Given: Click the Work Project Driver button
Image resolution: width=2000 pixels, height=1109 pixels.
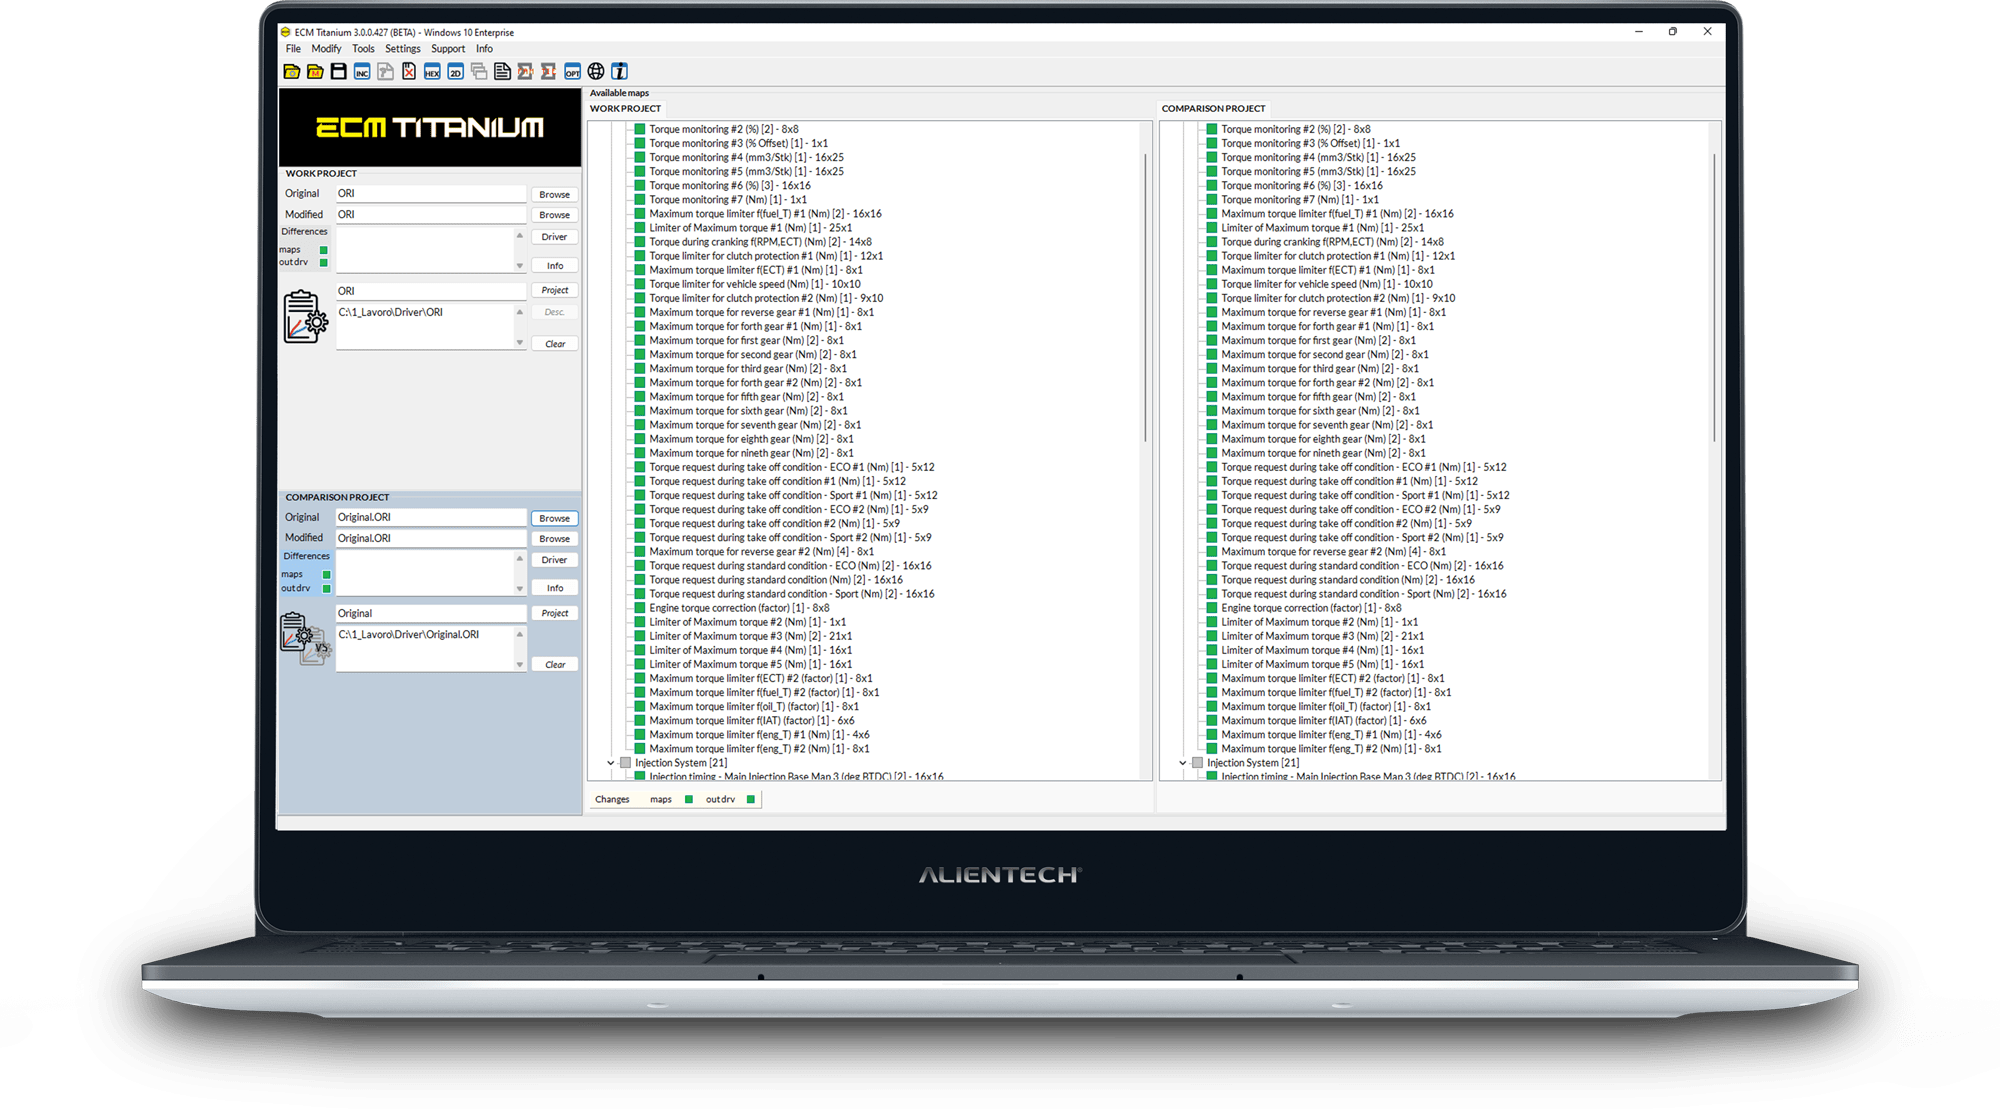Looking at the screenshot, I should [554, 237].
